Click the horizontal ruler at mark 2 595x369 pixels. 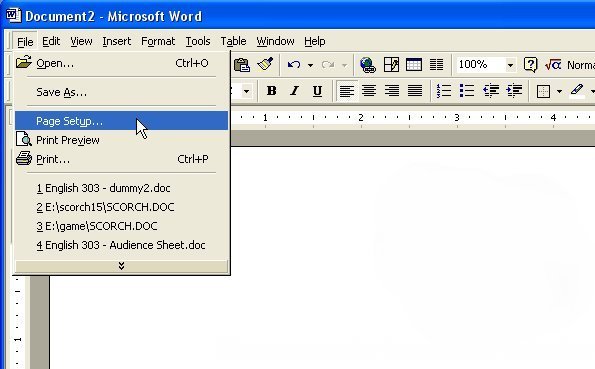(361, 118)
